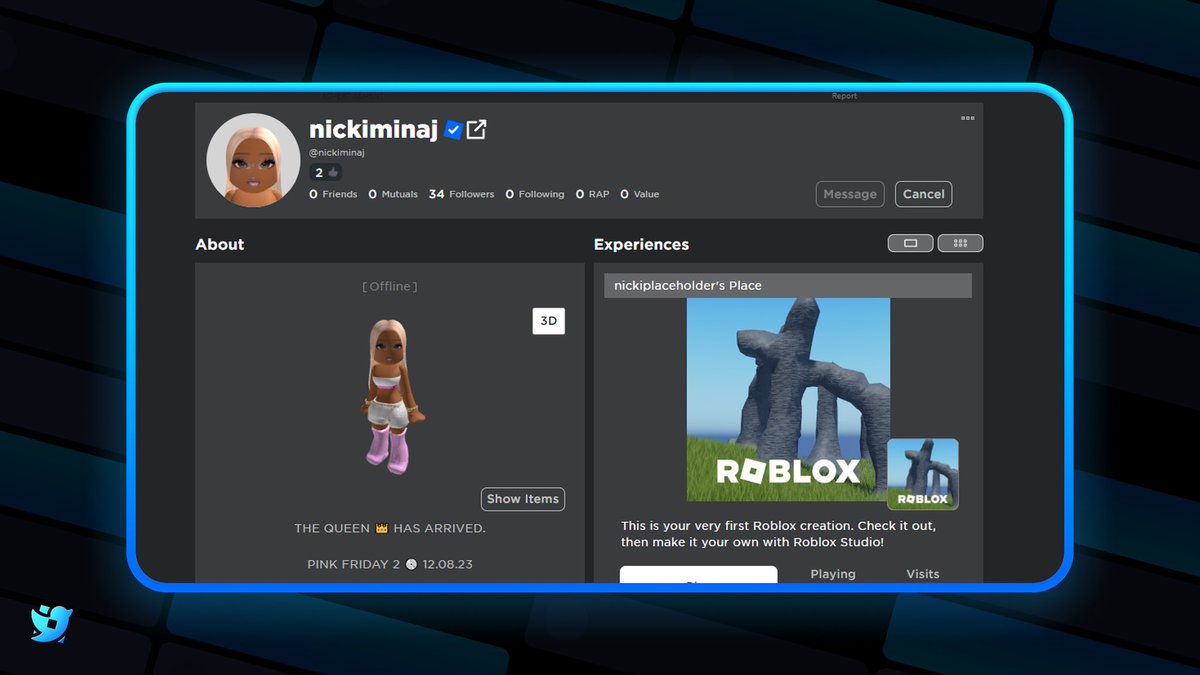Switch experiences to single slideshow view
This screenshot has height=675, width=1200.
tap(910, 243)
